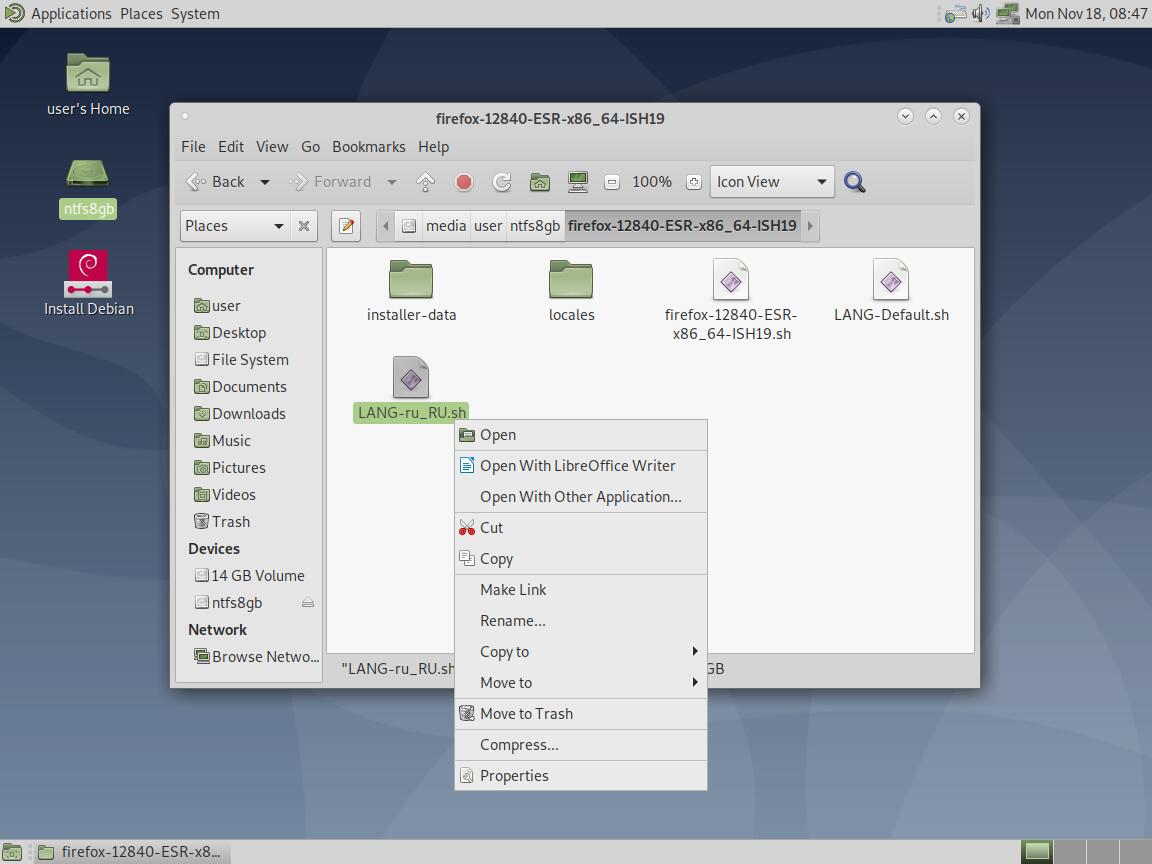
Task: Open the System panel menu
Action: point(195,14)
